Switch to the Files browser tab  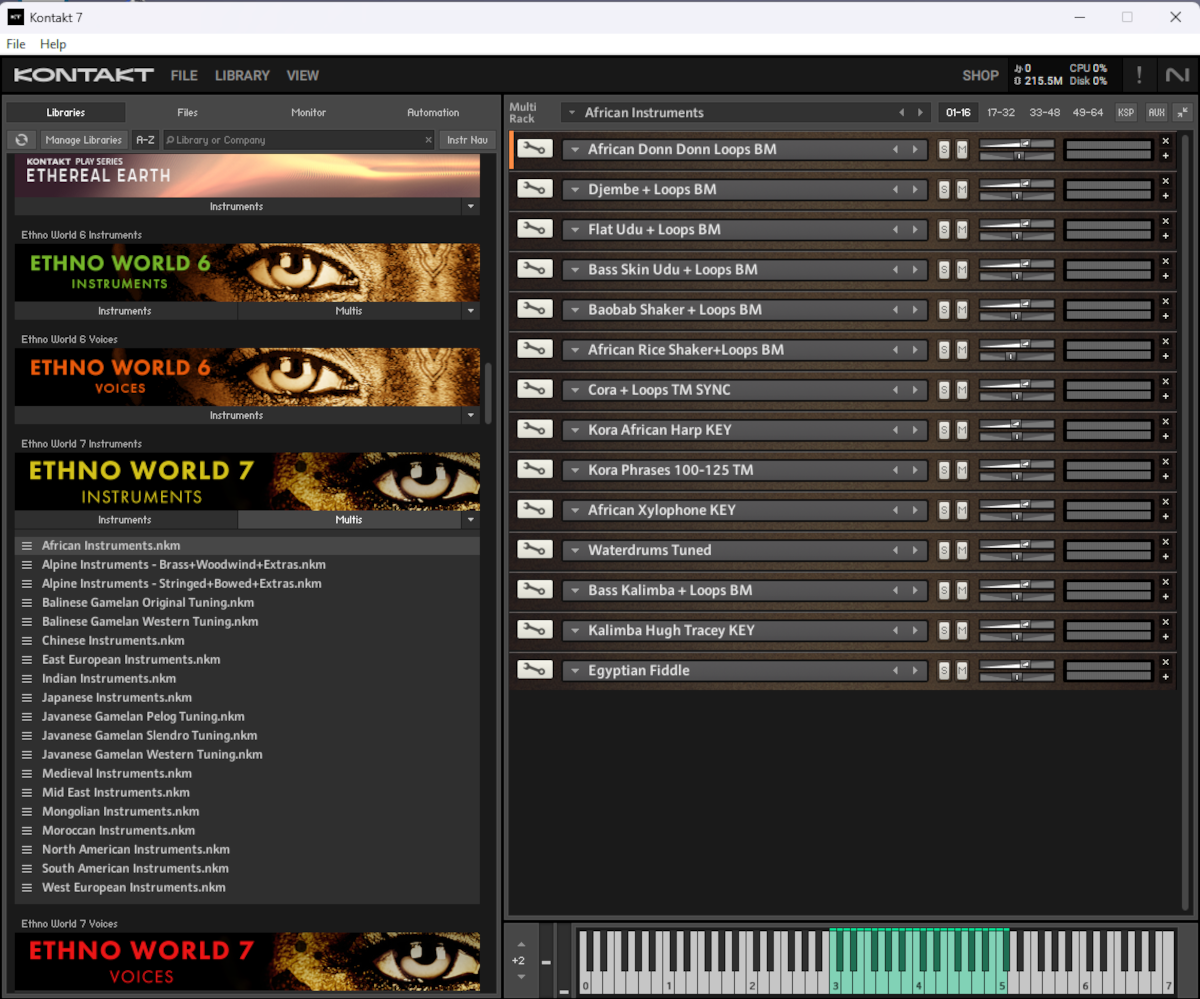[x=188, y=112]
